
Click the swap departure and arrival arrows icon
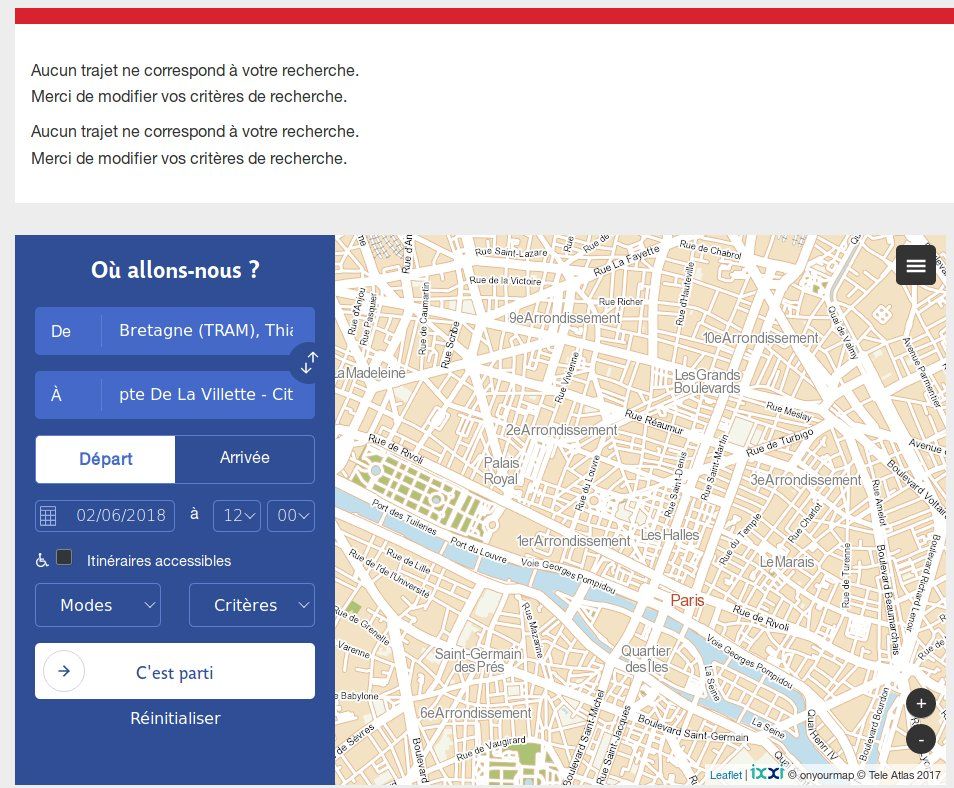click(308, 363)
